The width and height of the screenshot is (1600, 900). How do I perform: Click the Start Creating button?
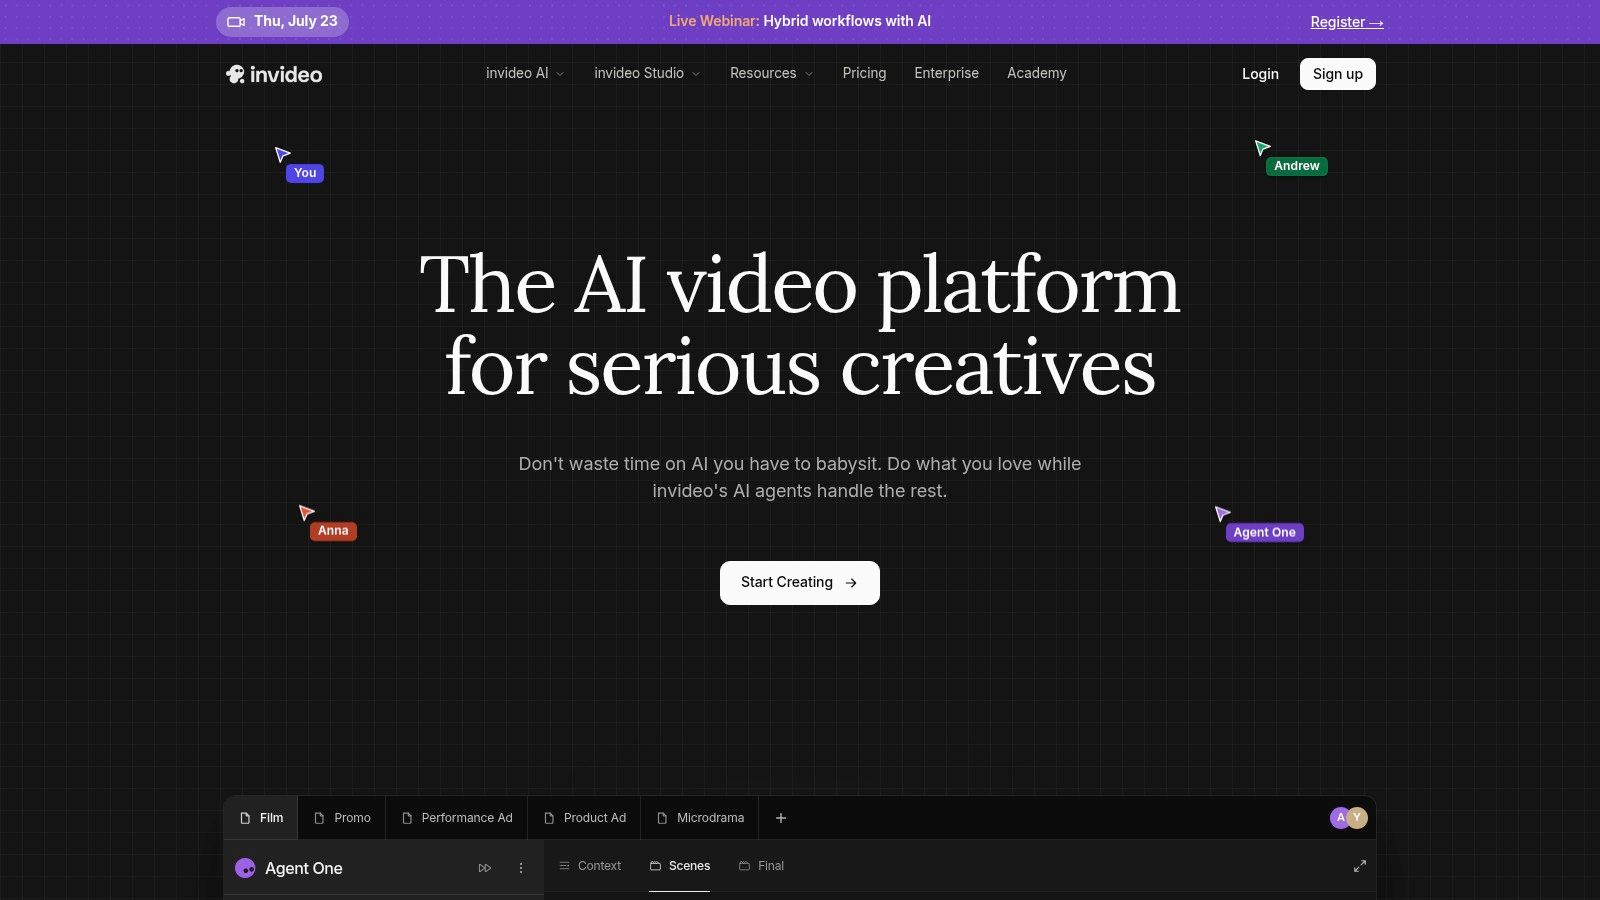click(800, 583)
